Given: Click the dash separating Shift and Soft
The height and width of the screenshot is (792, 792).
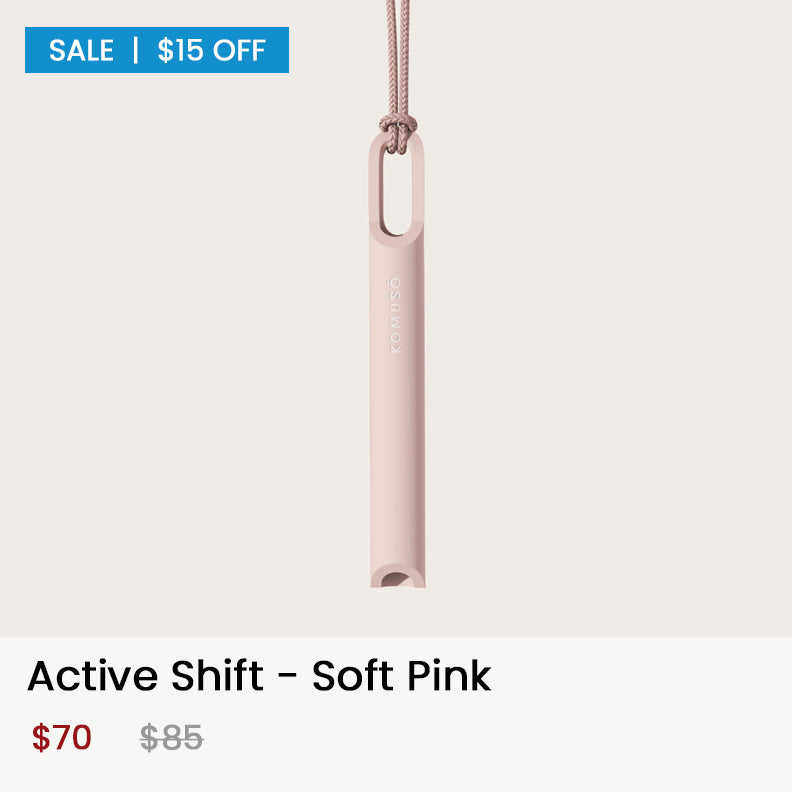Looking at the screenshot, I should pyautogui.click(x=287, y=676).
